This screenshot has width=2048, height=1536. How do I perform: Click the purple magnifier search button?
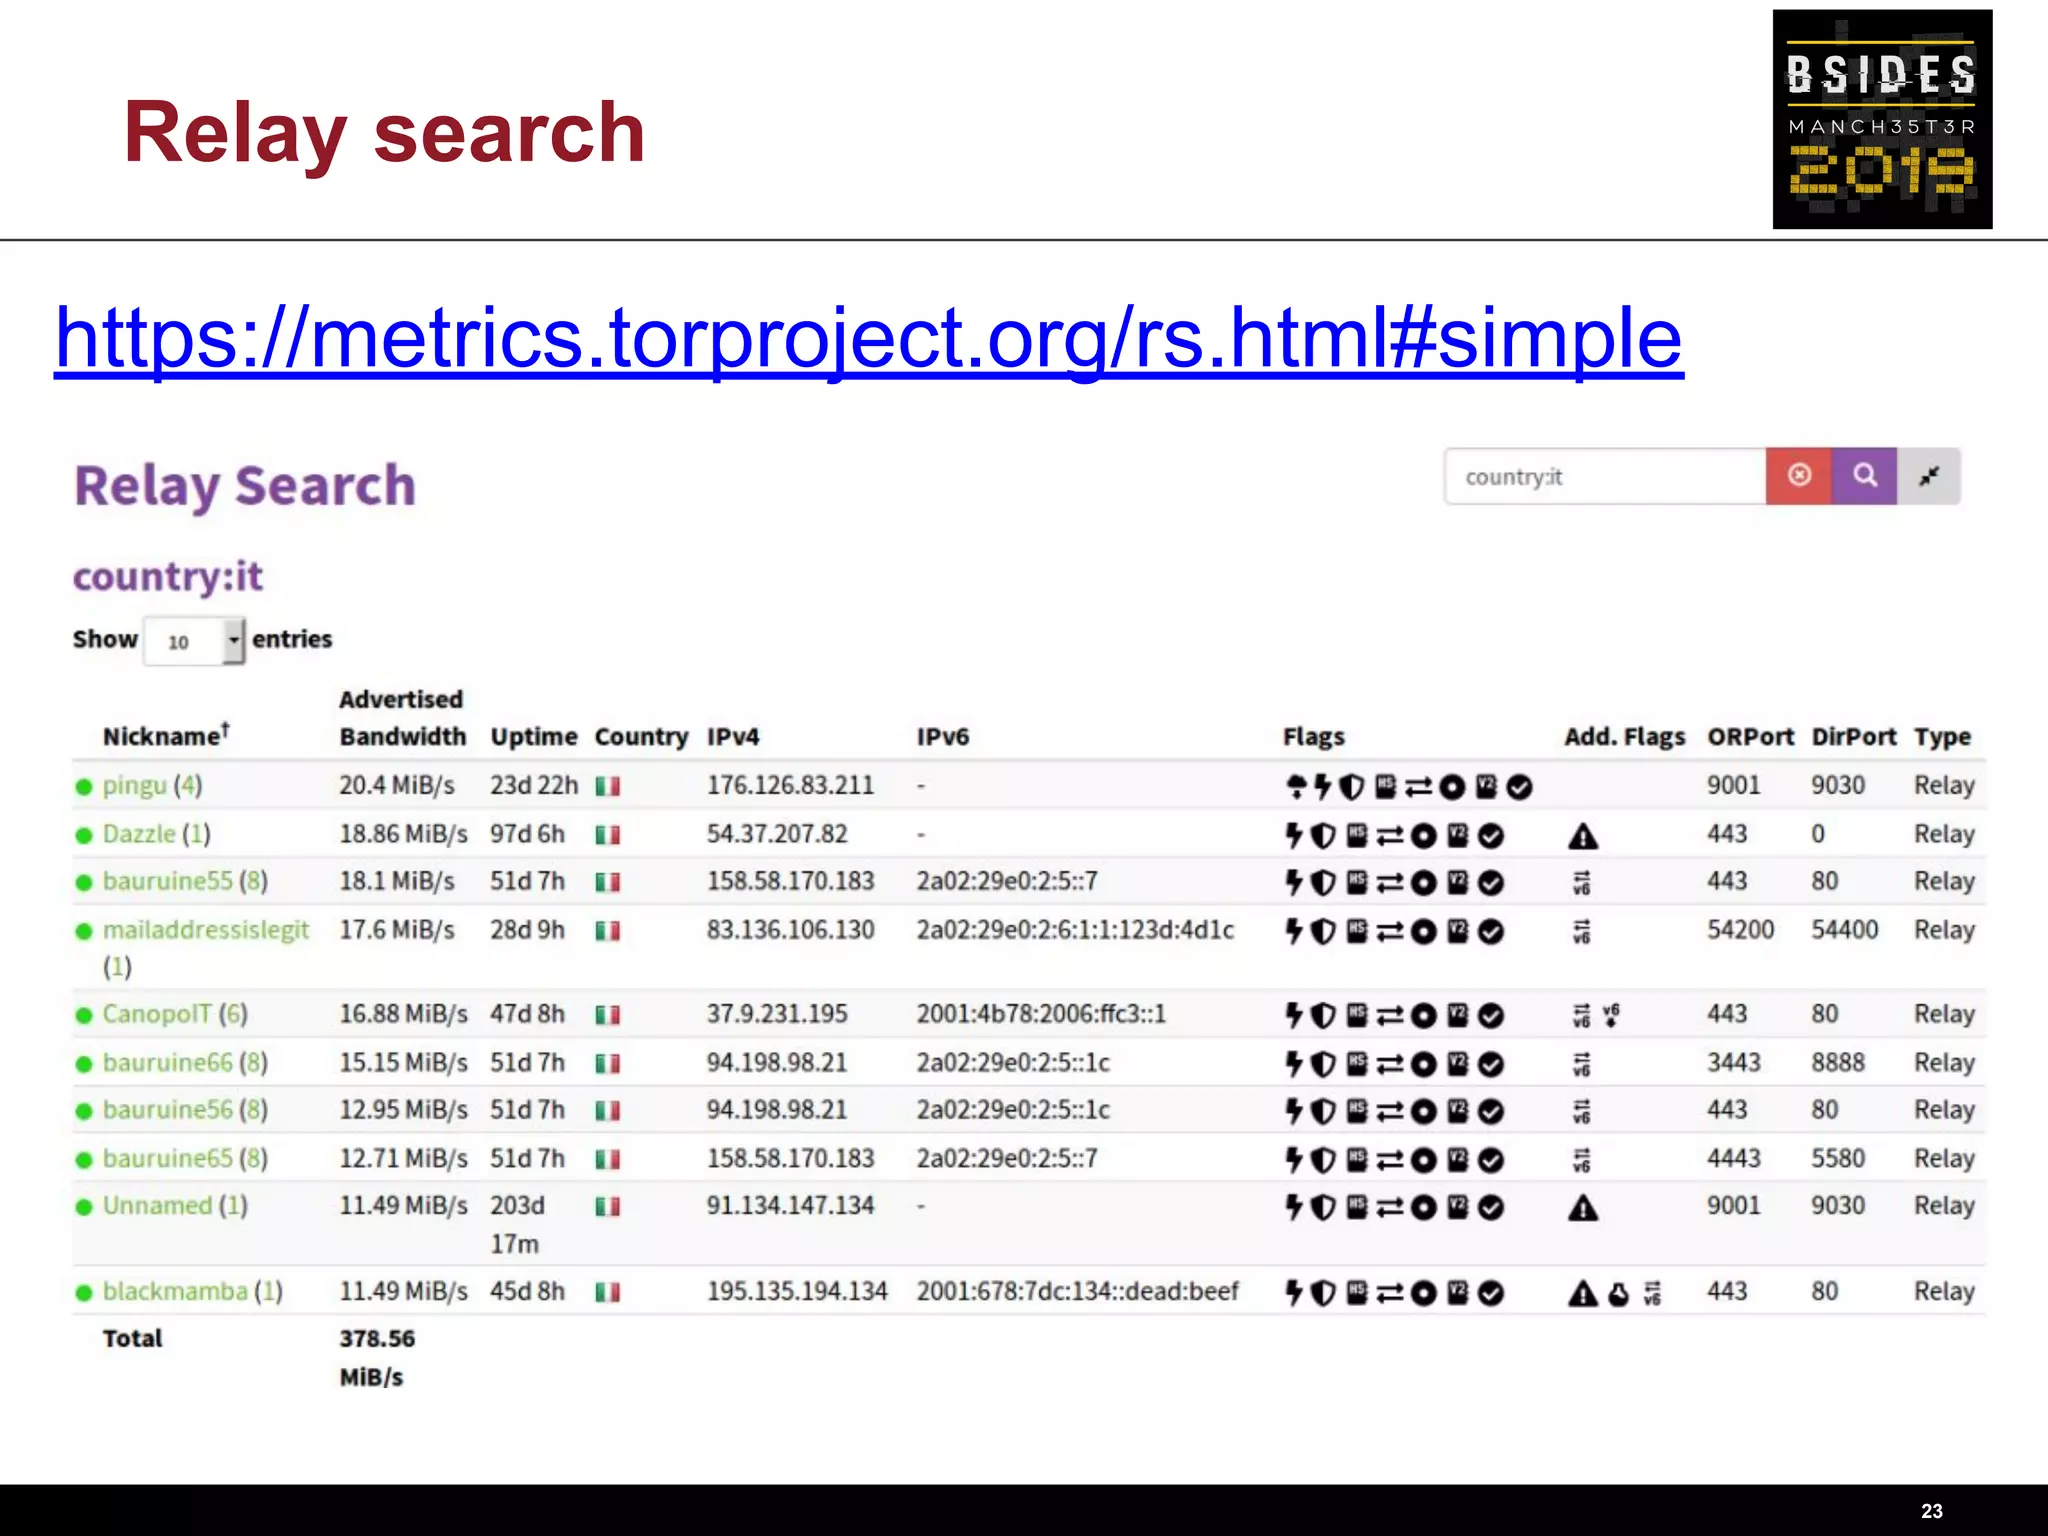1864,476
